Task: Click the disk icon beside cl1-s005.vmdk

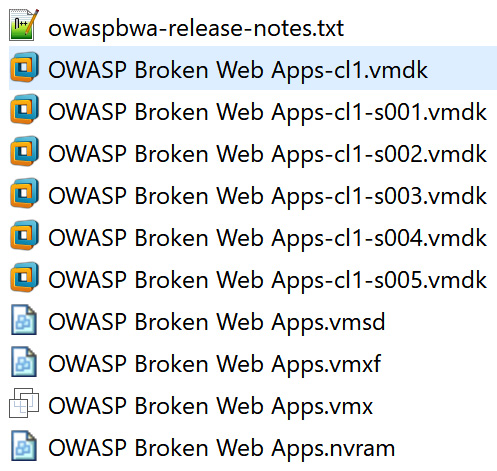Action: [x=24, y=277]
